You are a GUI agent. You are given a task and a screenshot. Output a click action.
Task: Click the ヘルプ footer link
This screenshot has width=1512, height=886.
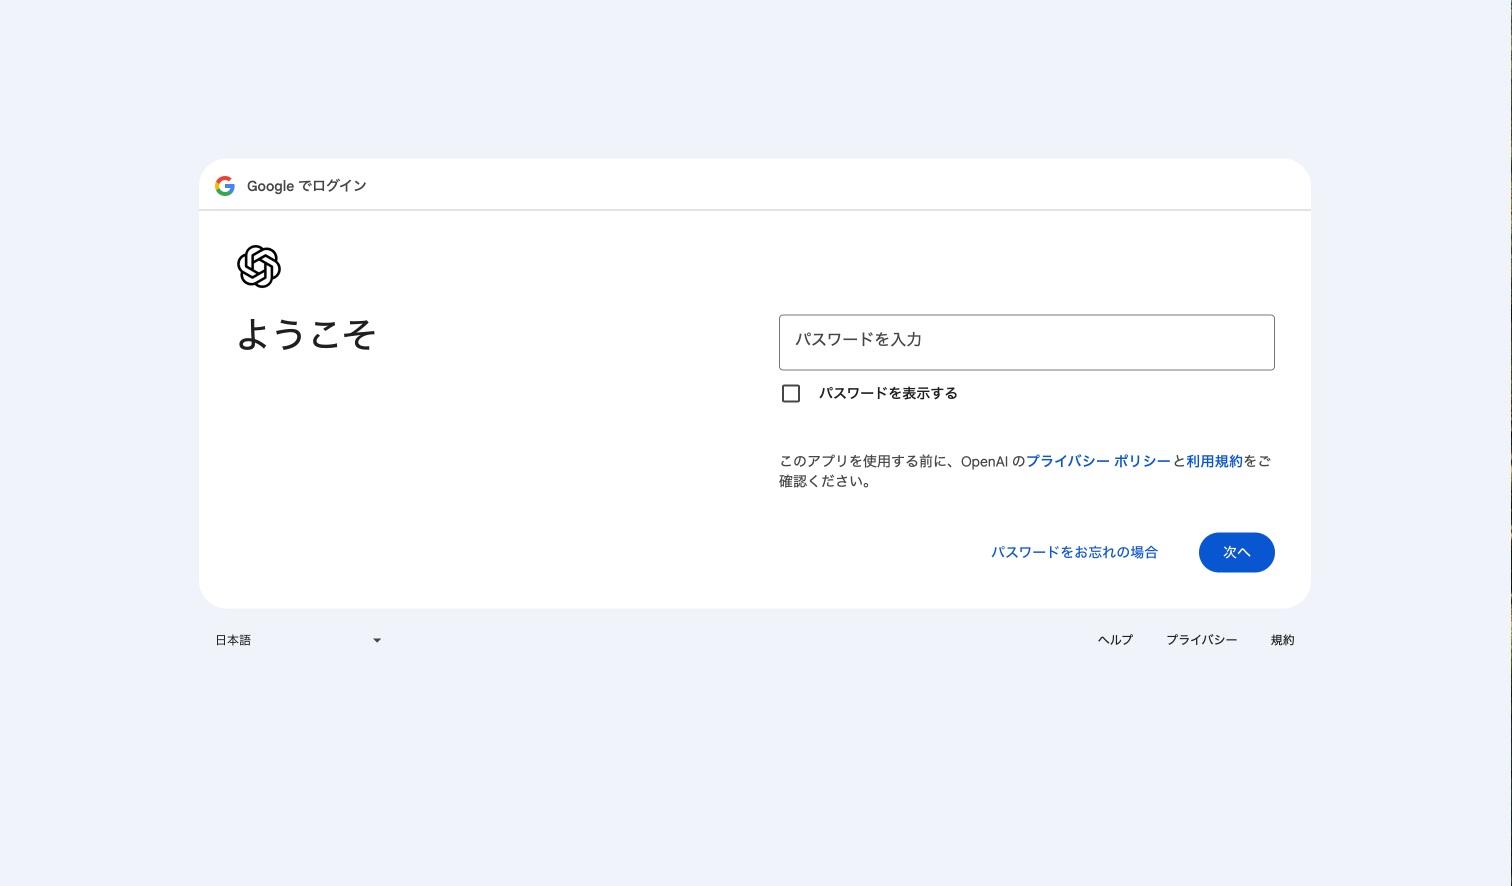[x=1114, y=640]
